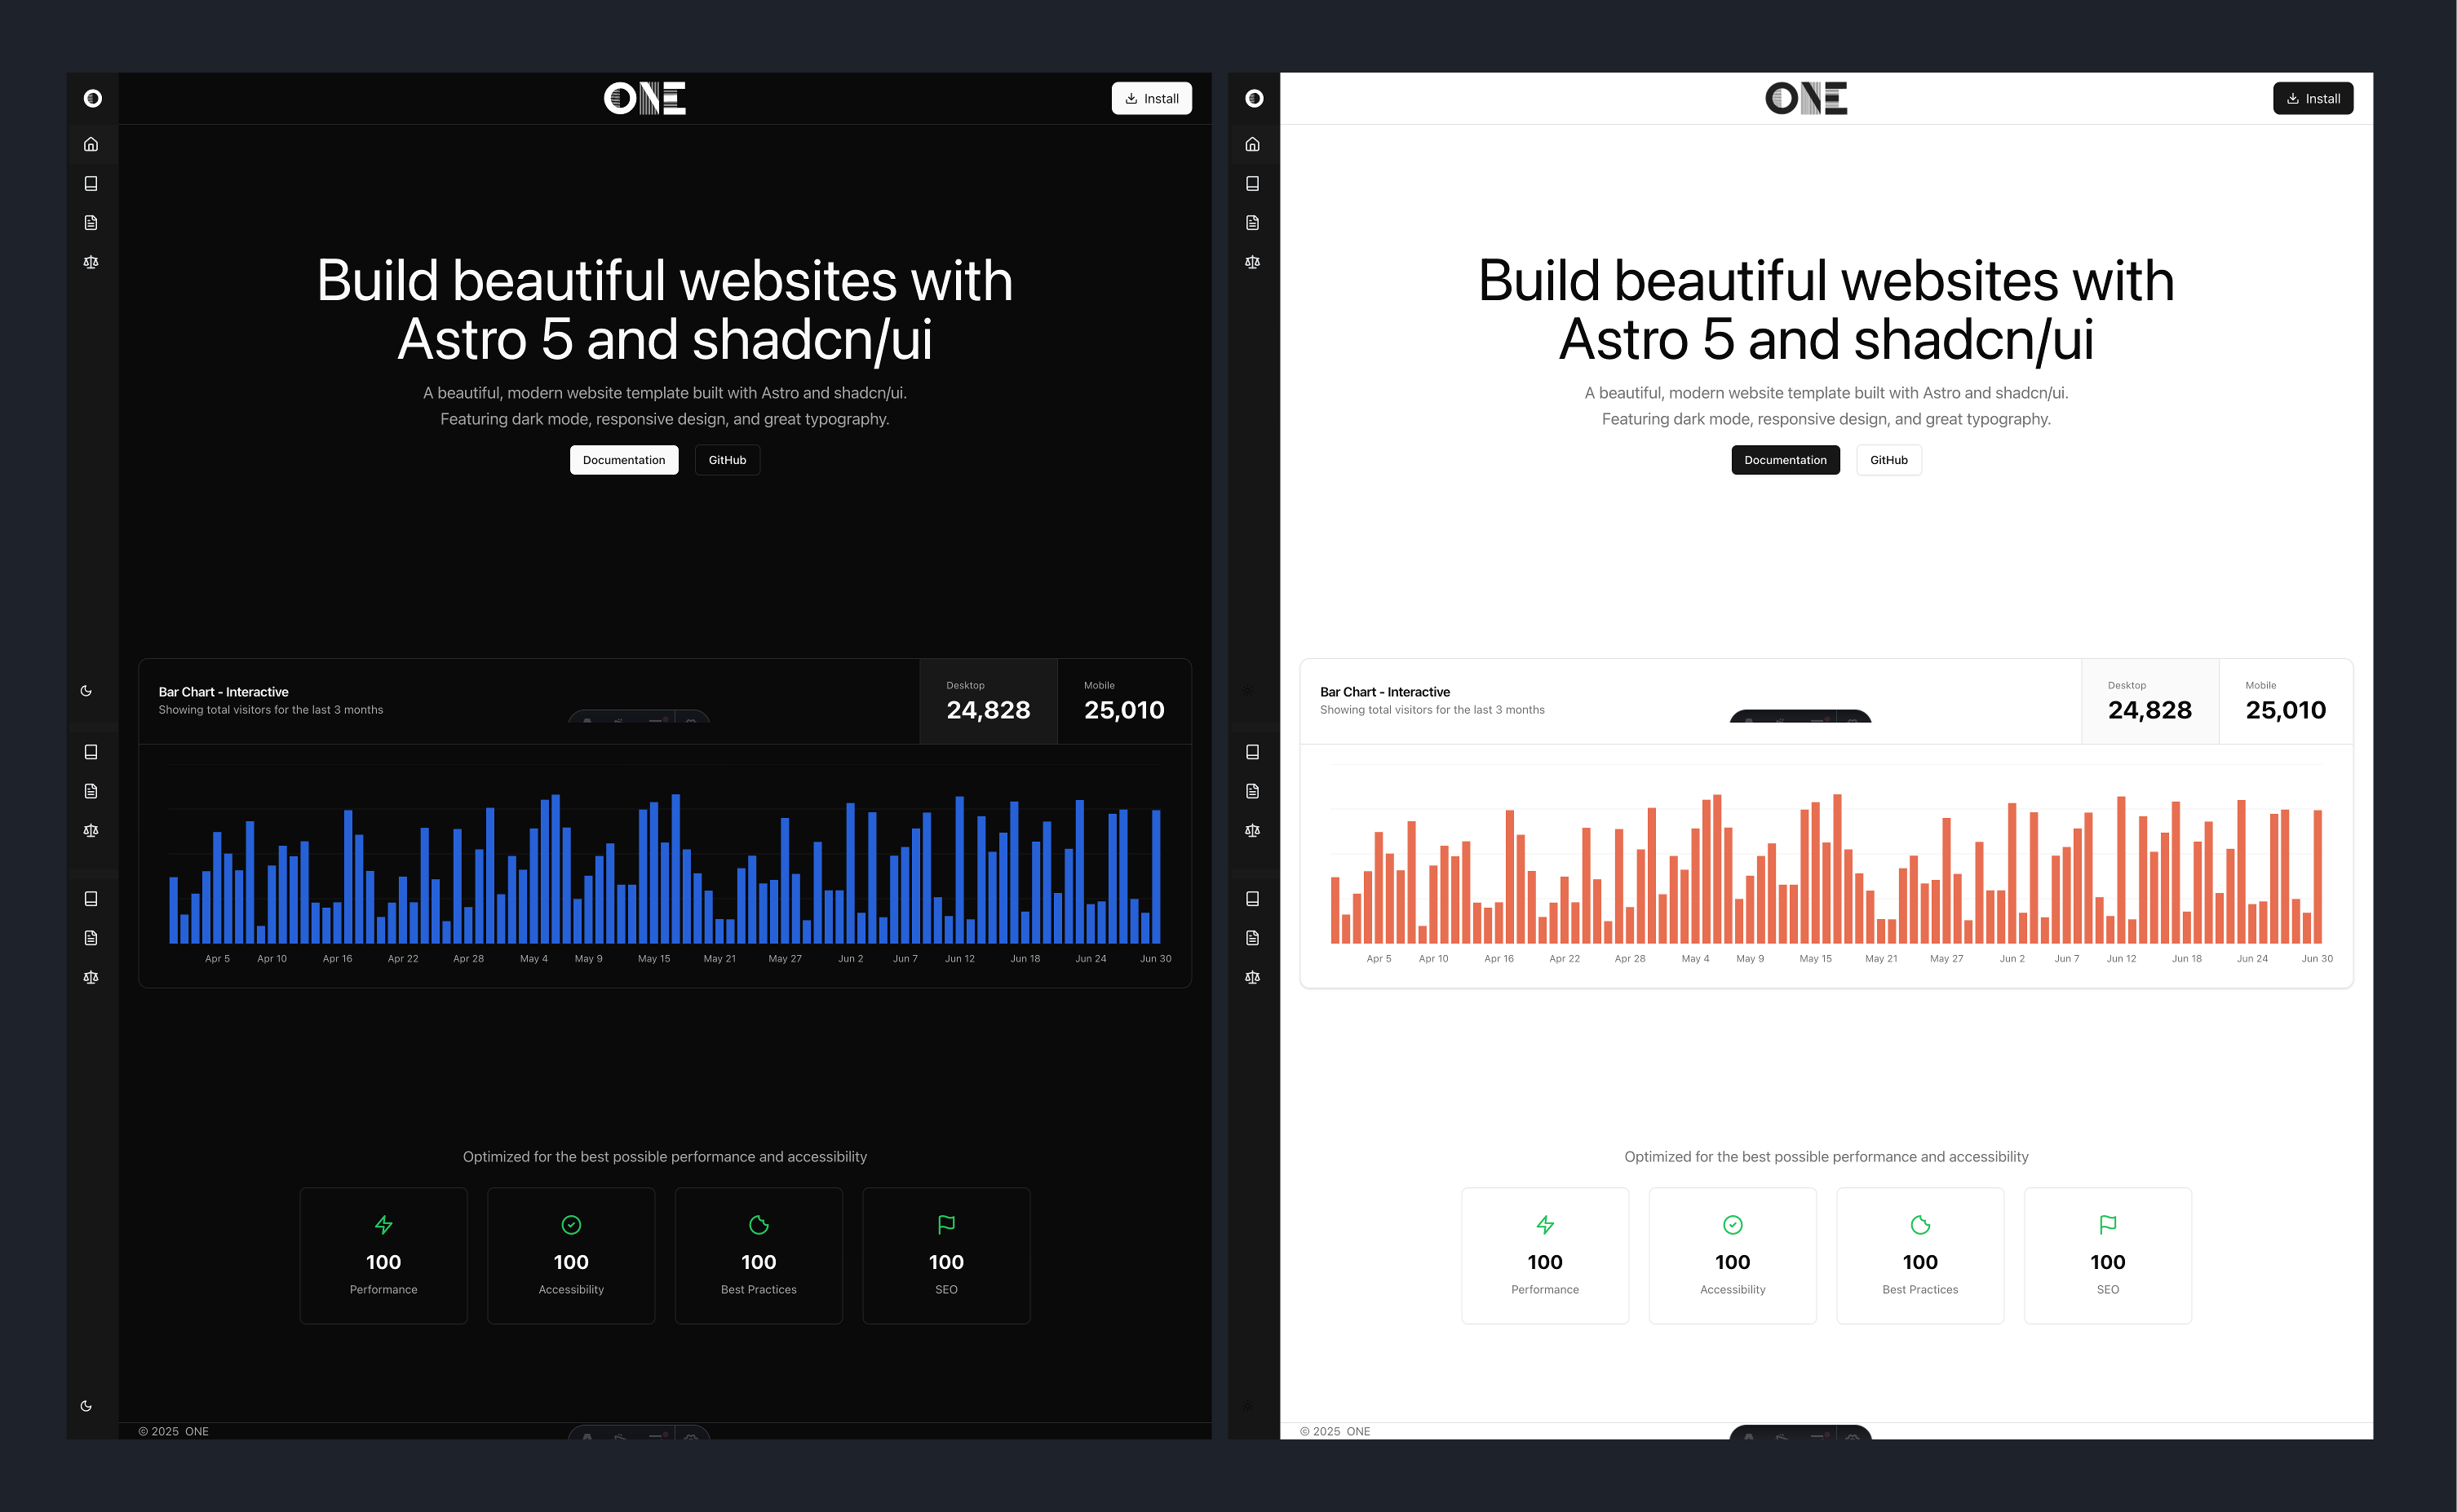Image resolution: width=2457 pixels, height=1512 pixels.
Task: Click 'Jun 2' axis label in orange chart
Action: [2012, 958]
